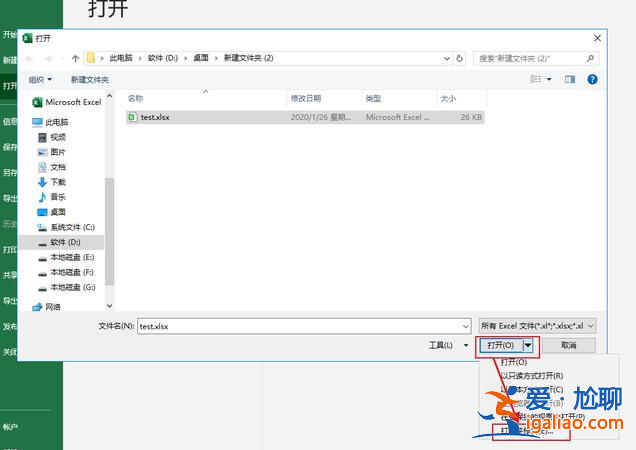Click the 26 KB size cell
636x450 pixels.
(471, 117)
